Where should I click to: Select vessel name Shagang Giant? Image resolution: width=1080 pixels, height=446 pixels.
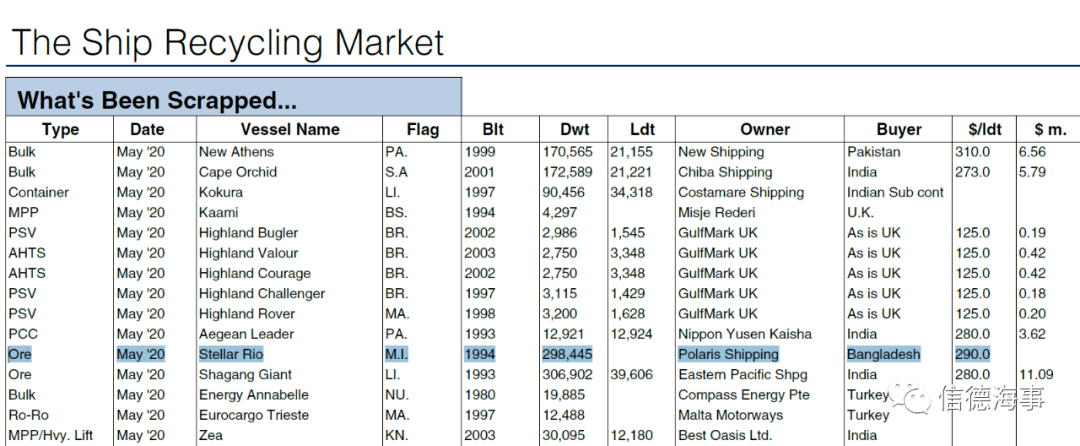coord(245,374)
